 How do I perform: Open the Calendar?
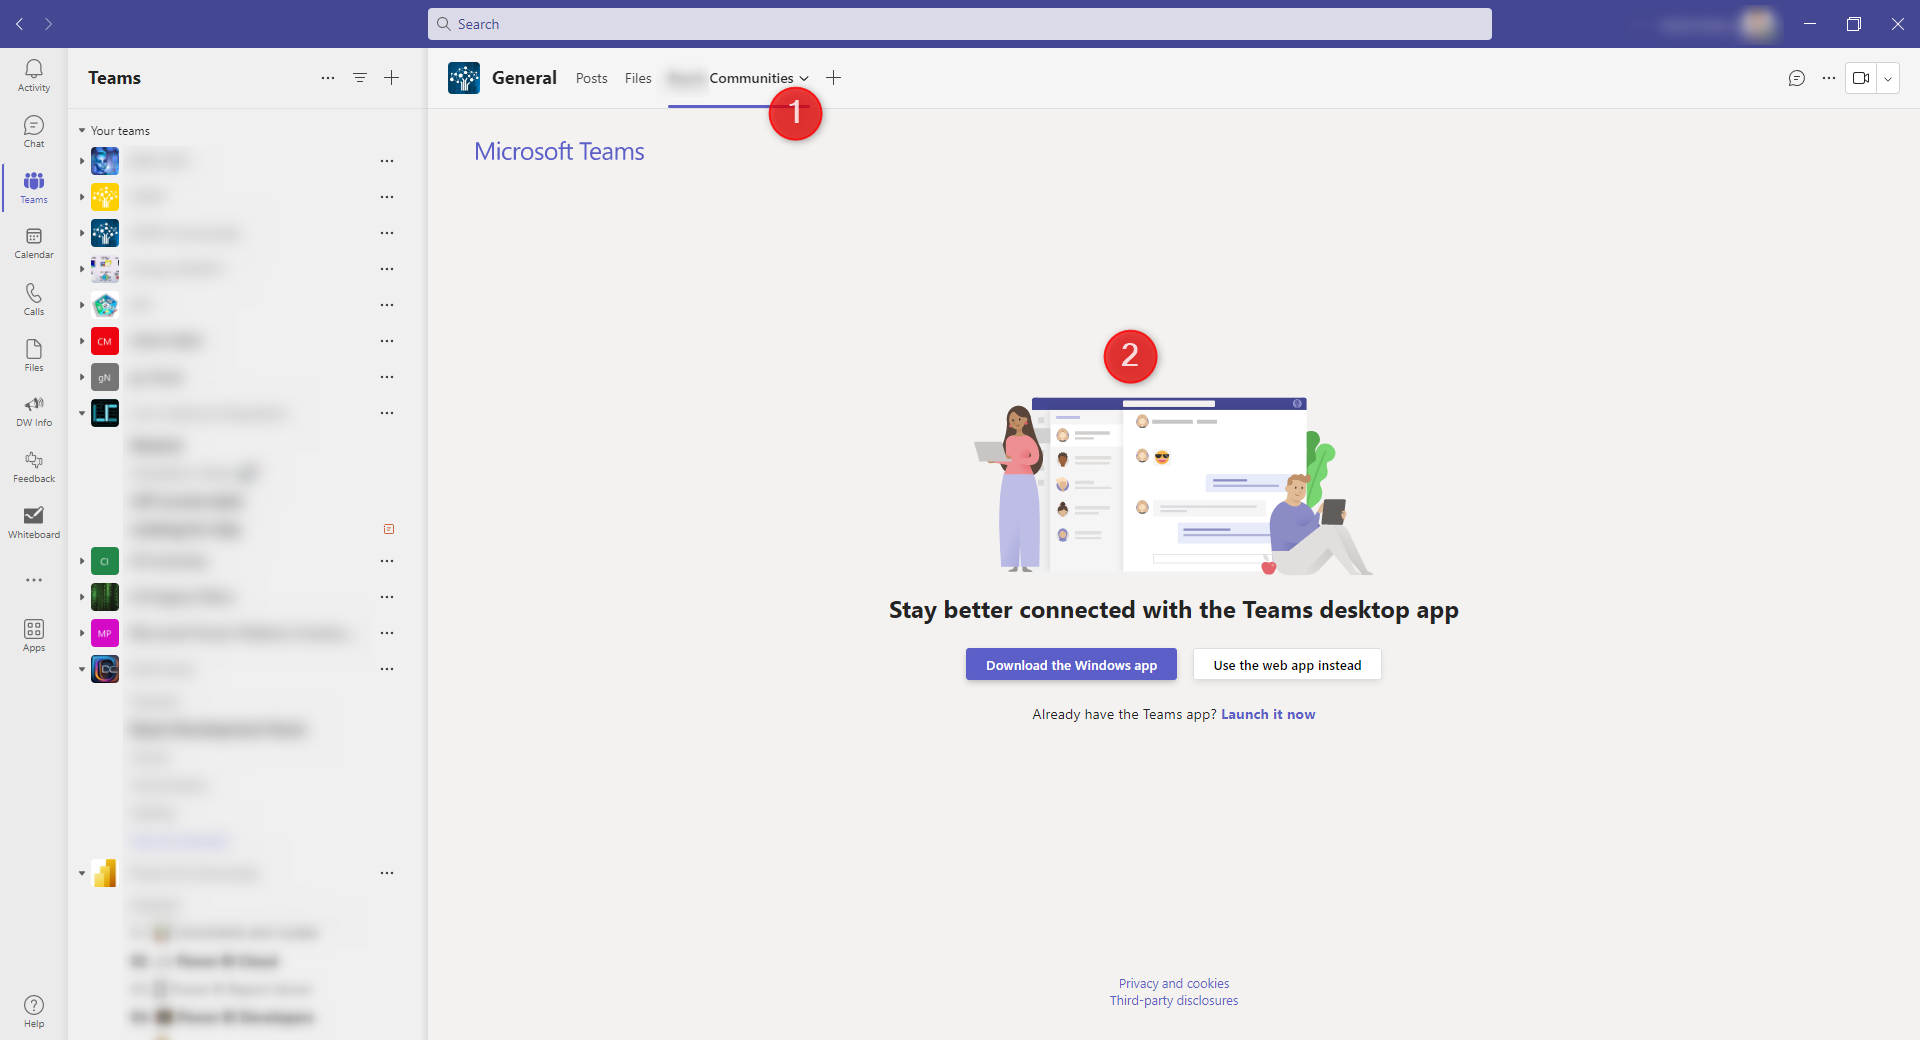(33, 243)
